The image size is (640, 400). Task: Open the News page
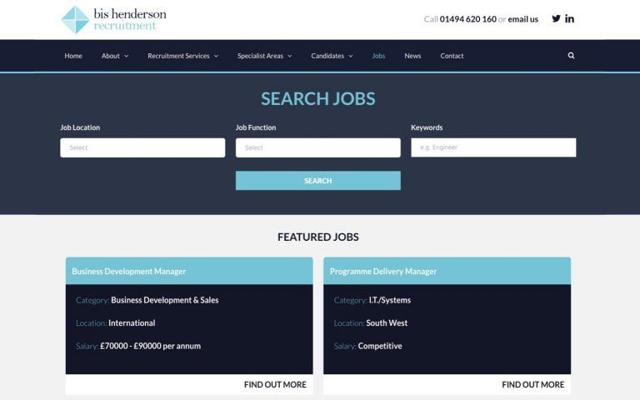pos(412,56)
